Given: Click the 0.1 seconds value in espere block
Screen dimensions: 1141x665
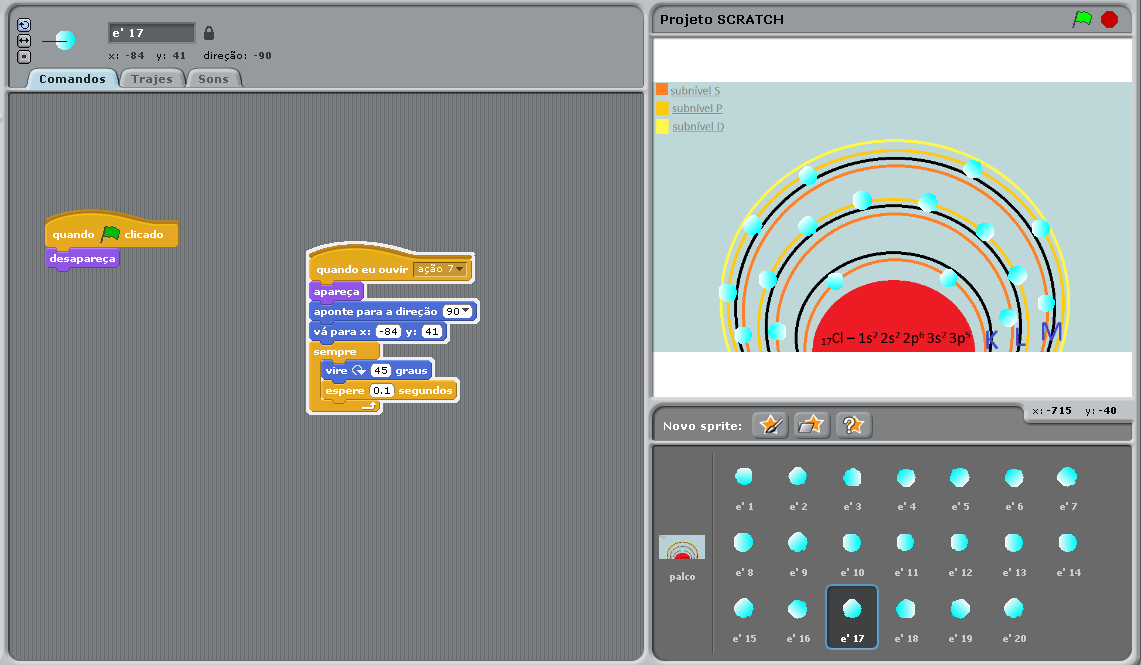Looking at the screenshot, I should click(381, 391).
